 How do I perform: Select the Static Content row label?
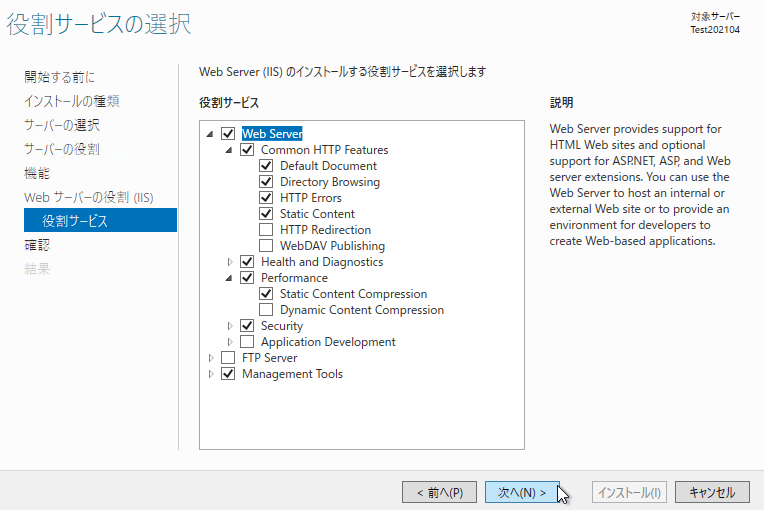(317, 213)
